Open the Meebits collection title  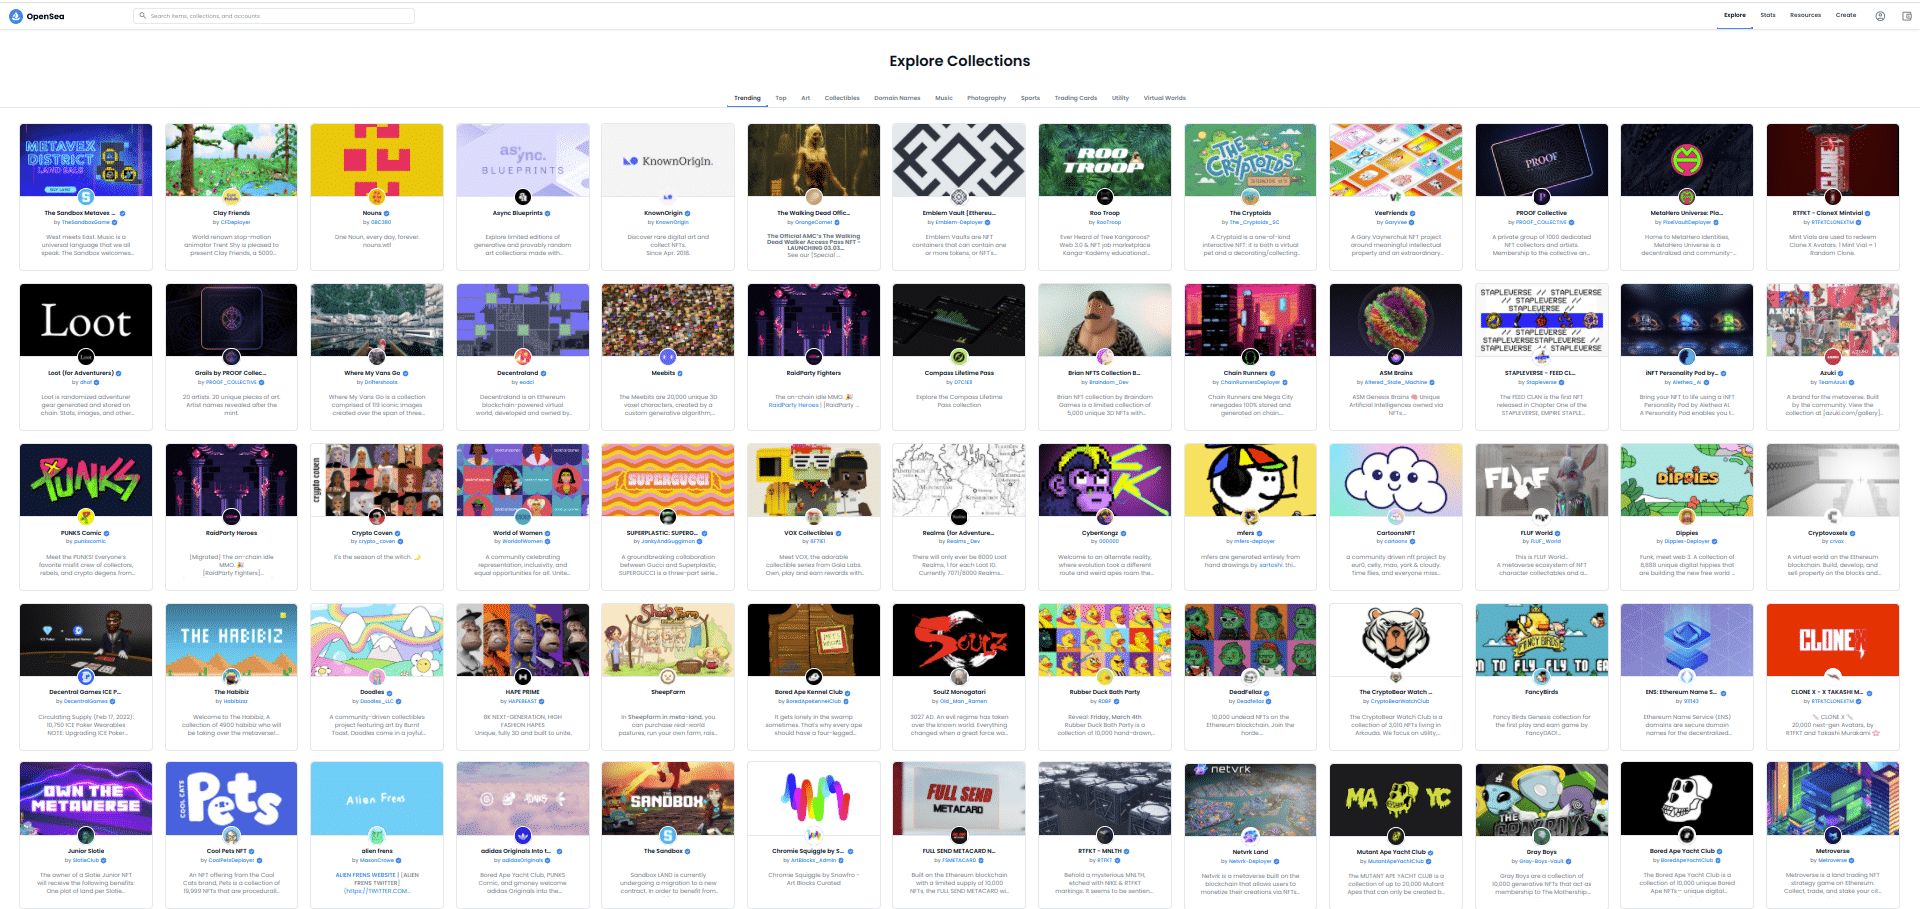664,373
